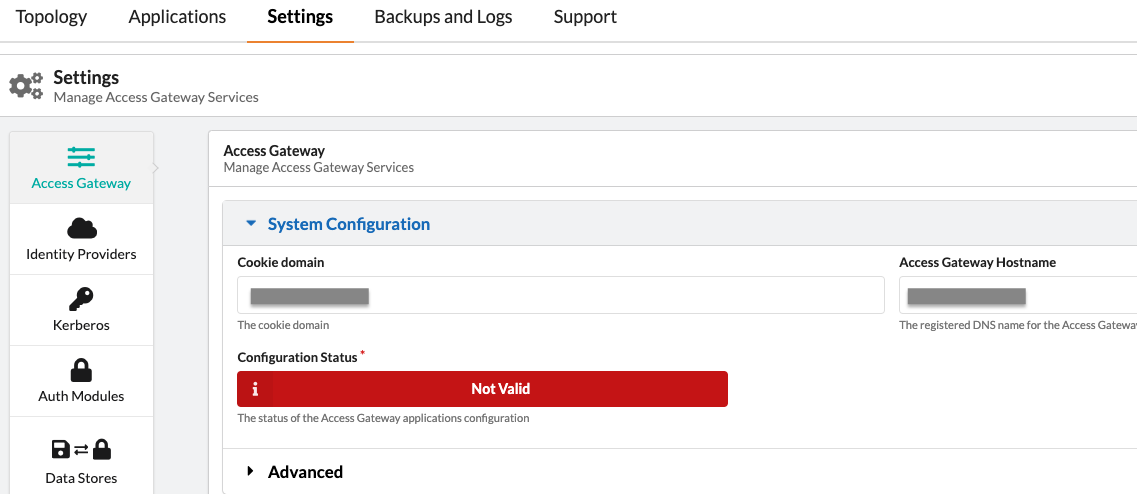Expand the Advanced section

[x=251, y=472]
